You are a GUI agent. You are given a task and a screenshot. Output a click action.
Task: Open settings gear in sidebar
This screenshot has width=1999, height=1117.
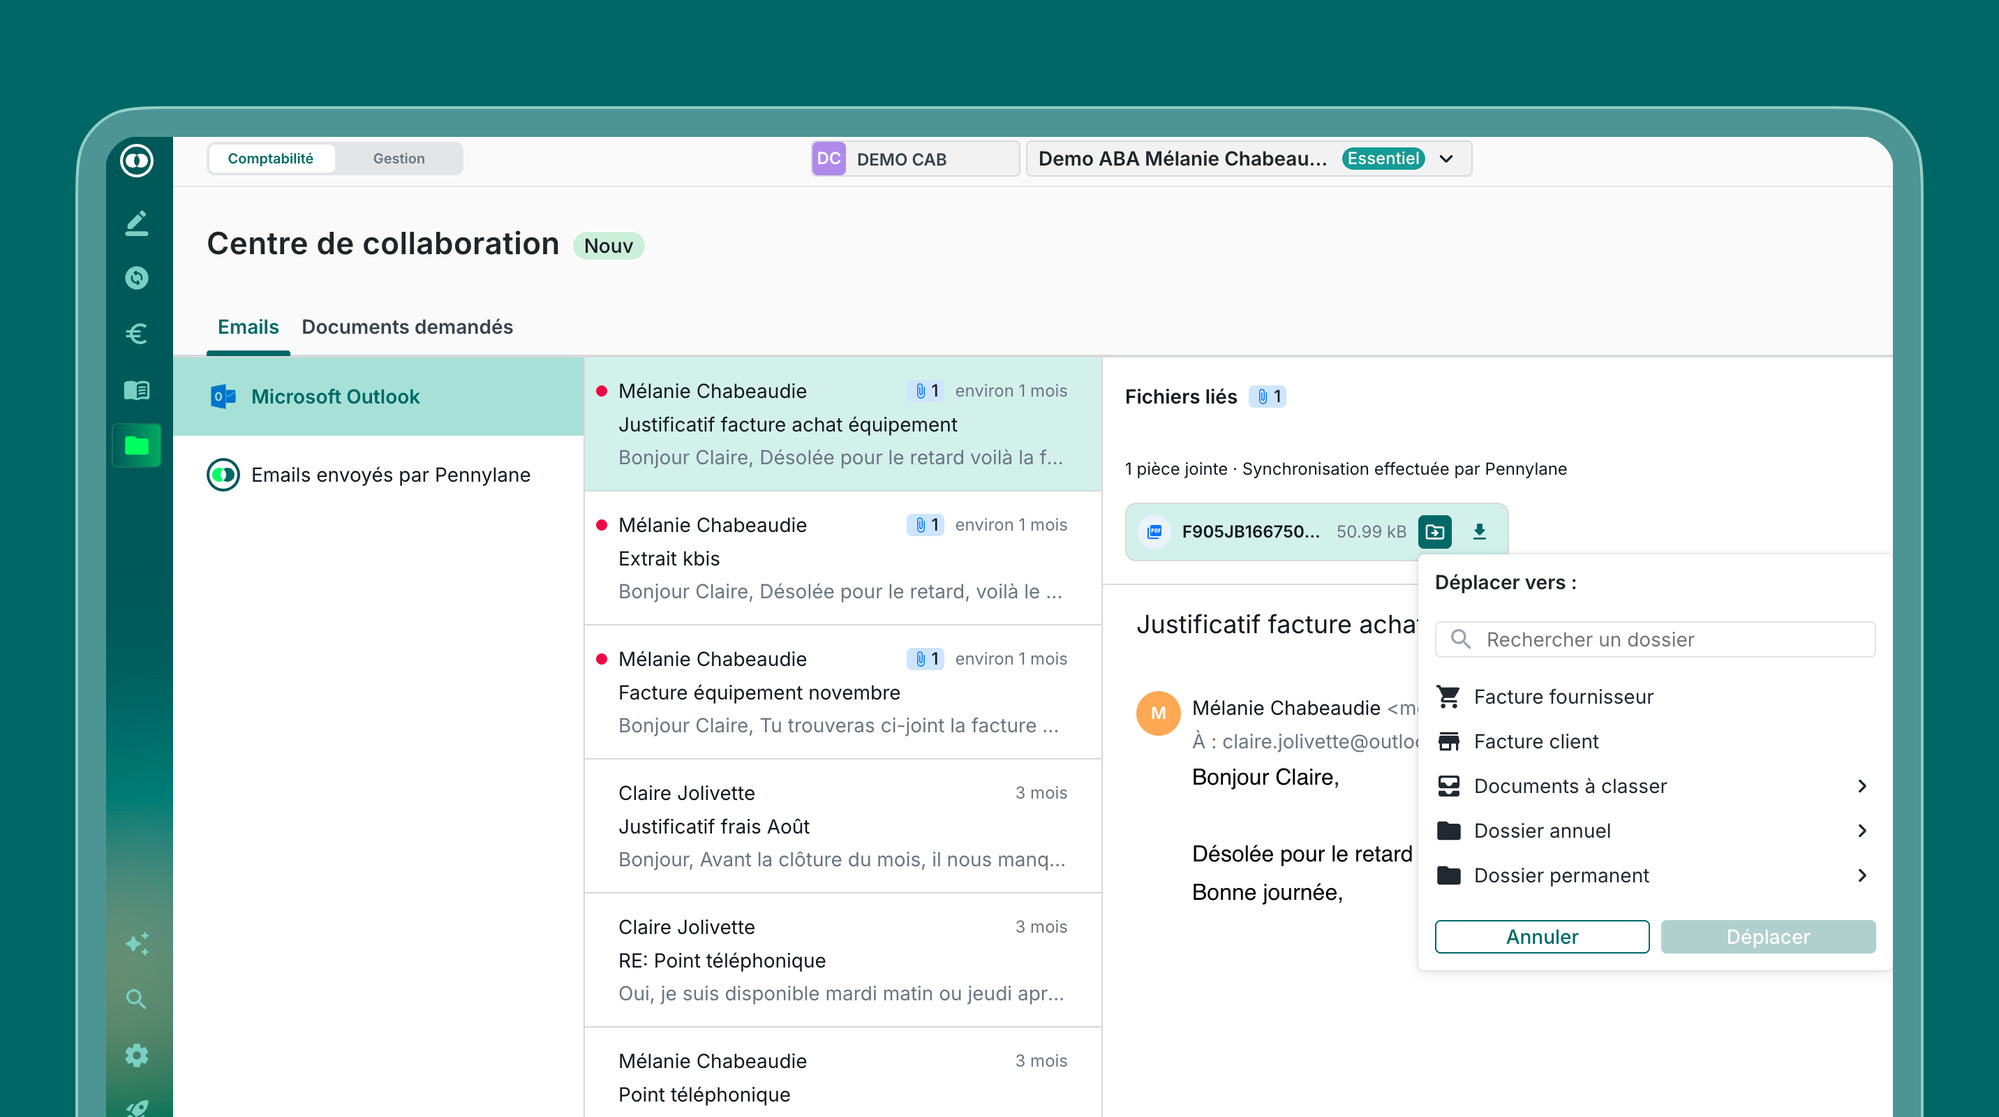coord(137,1055)
